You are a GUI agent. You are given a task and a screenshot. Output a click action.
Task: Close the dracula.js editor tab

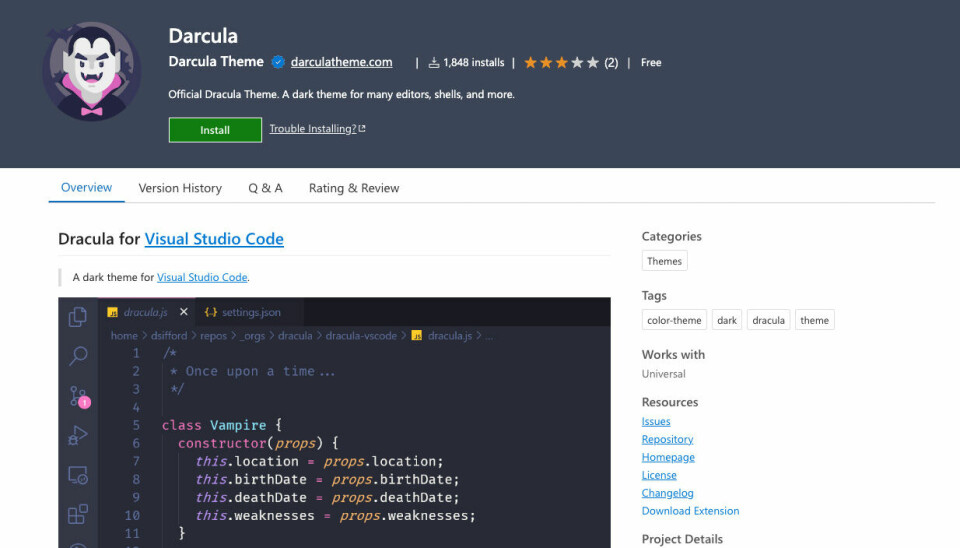[x=184, y=312]
